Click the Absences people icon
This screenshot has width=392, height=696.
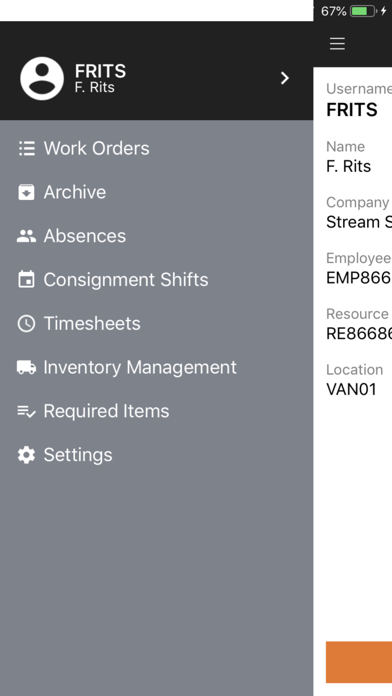point(26,236)
